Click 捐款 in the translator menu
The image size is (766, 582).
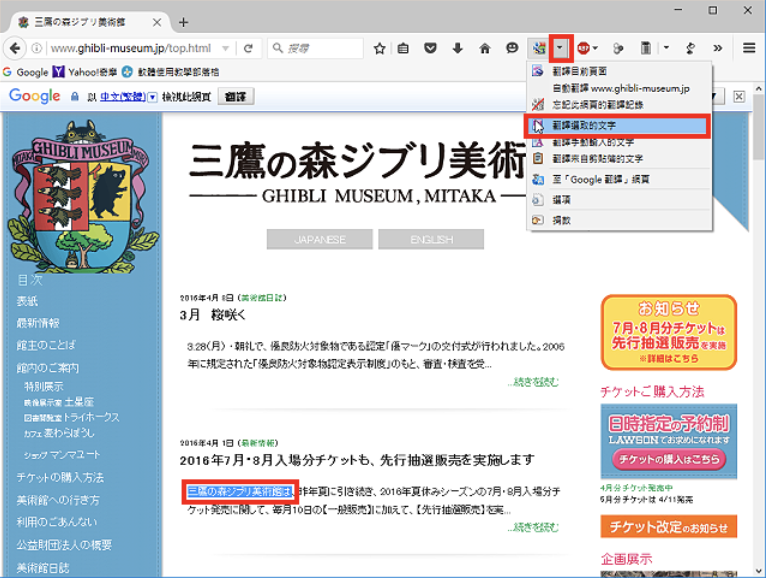point(619,220)
